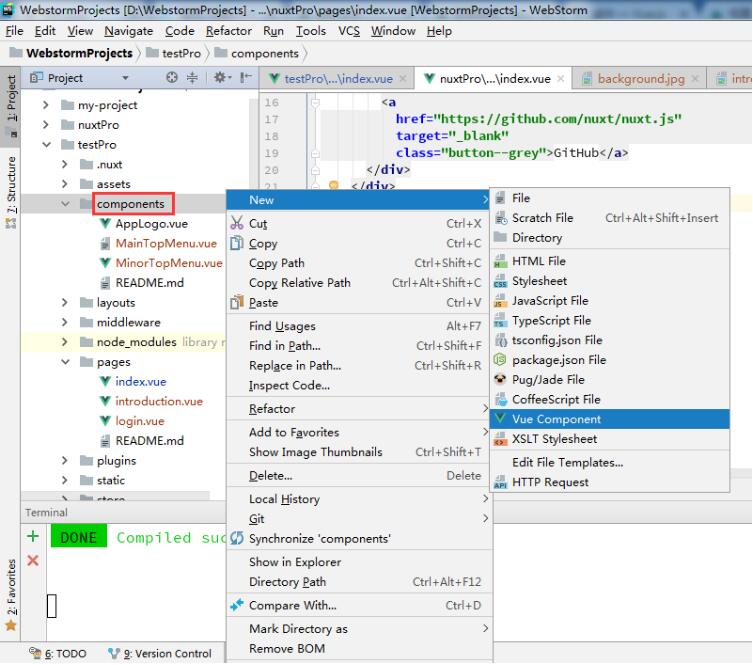The width and height of the screenshot is (753, 665).
Task: Open the Refactor menu in menu bar
Action: 228,31
